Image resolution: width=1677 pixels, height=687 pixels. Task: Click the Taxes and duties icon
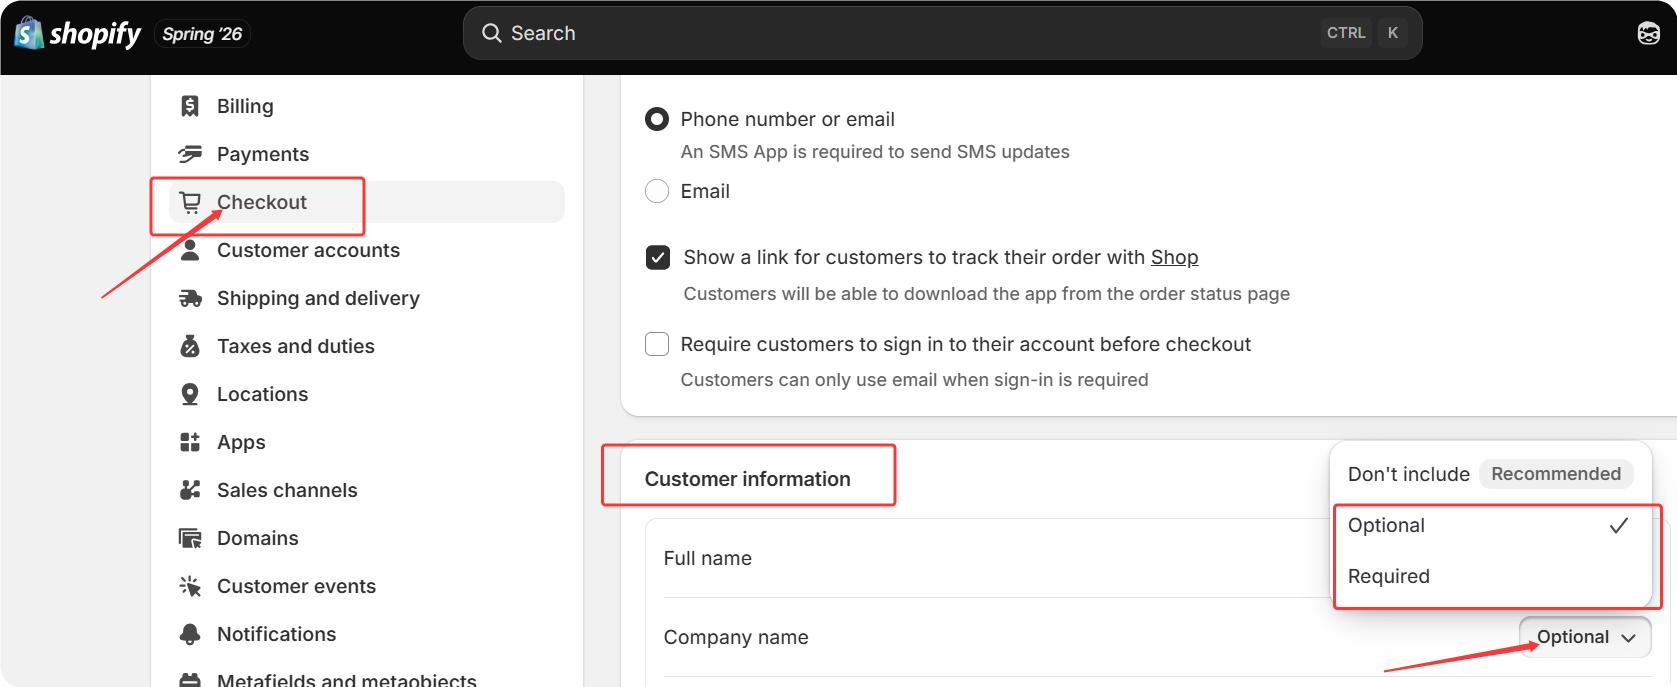click(x=190, y=346)
